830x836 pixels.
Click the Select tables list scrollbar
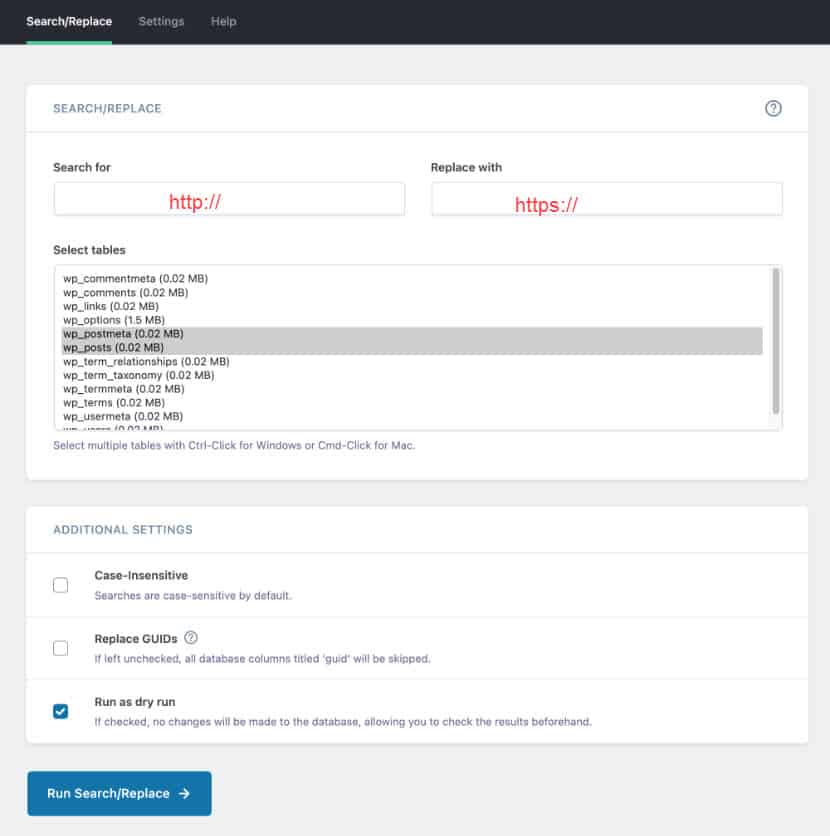pyautogui.click(x=776, y=341)
